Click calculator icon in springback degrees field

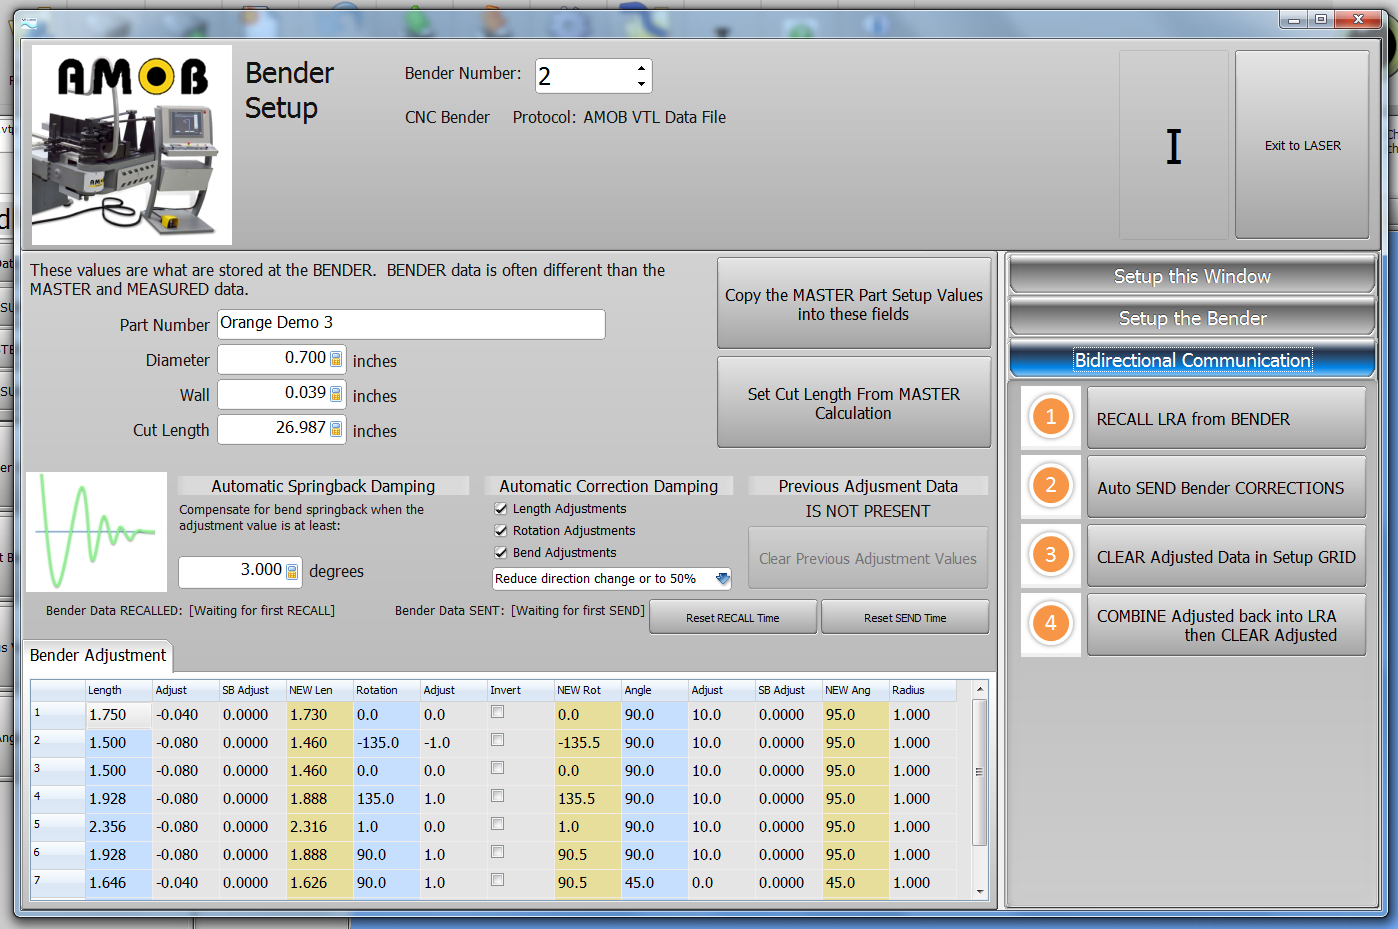(292, 572)
